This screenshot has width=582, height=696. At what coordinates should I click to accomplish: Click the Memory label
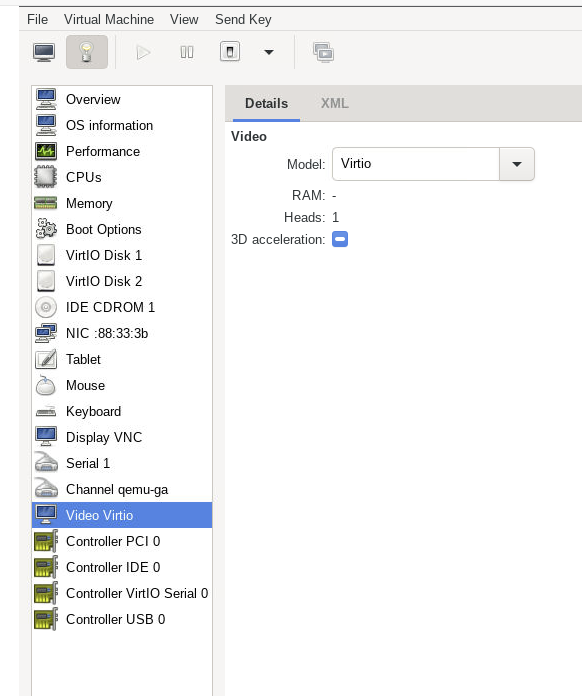[x=89, y=203]
